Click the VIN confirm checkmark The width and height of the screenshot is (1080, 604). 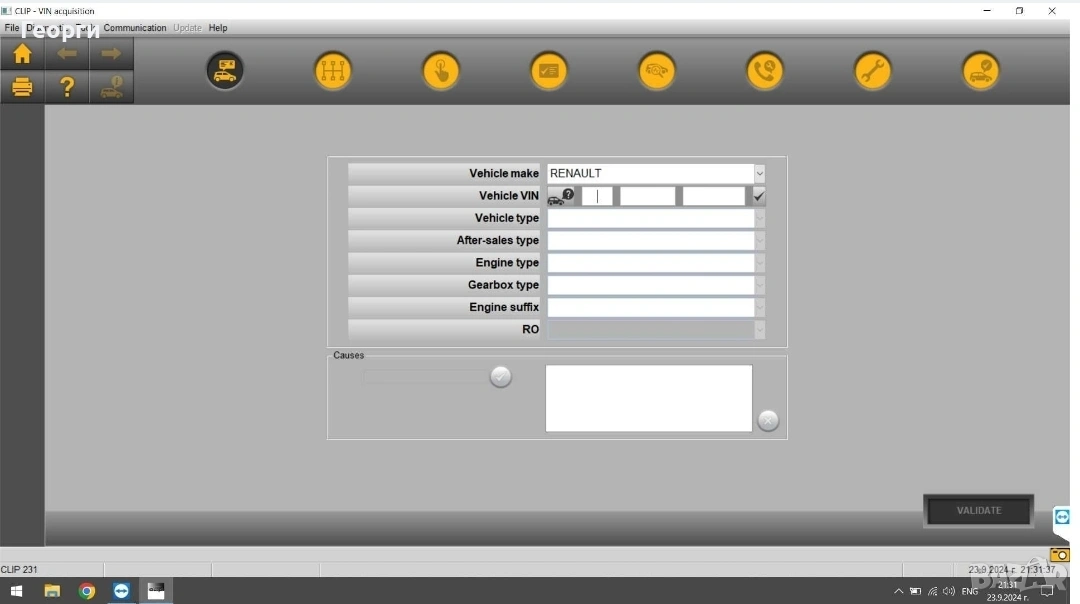tap(758, 196)
